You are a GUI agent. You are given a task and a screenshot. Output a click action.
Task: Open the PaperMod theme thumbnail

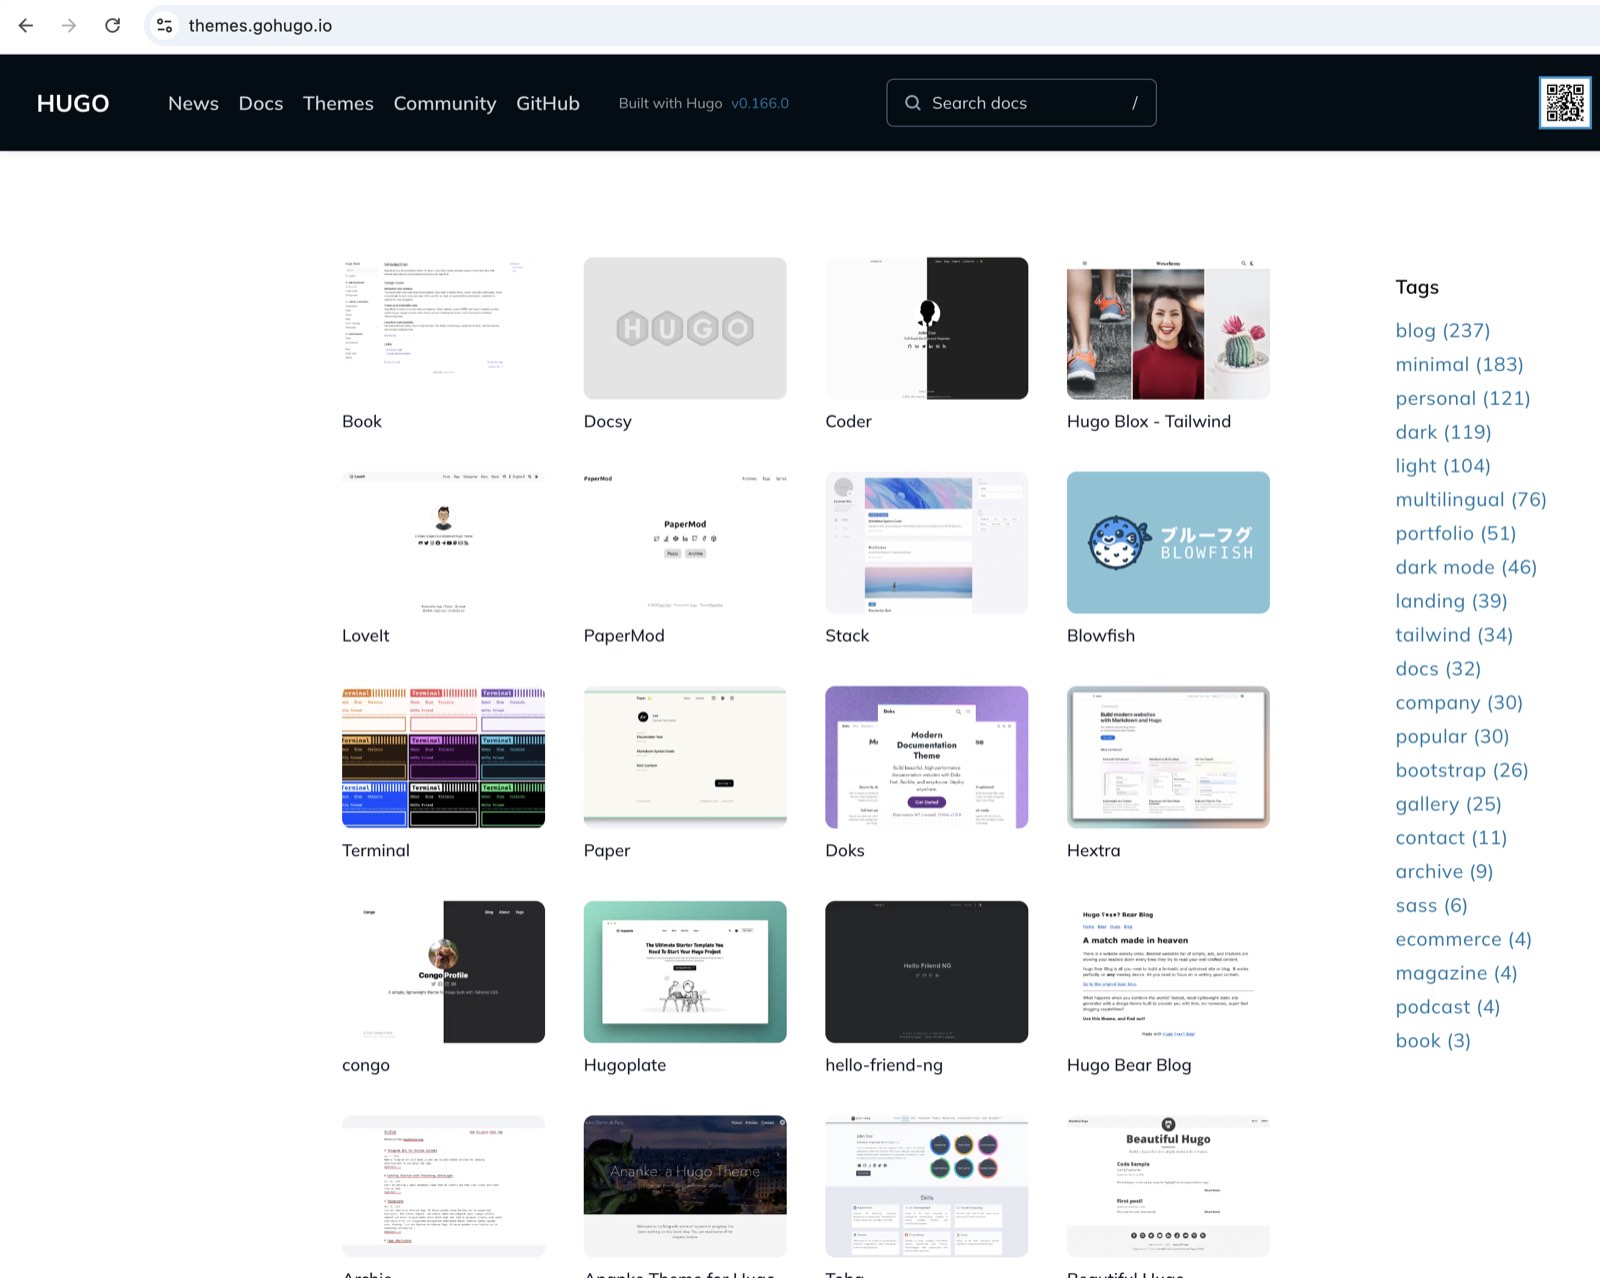[685, 542]
